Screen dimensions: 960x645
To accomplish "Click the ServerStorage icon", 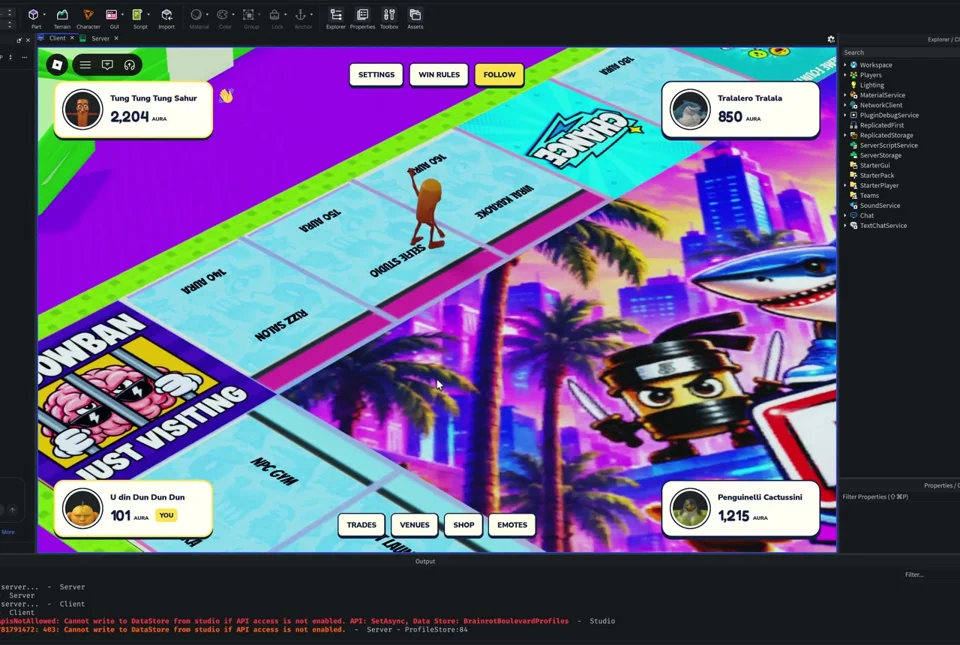I will coord(853,155).
